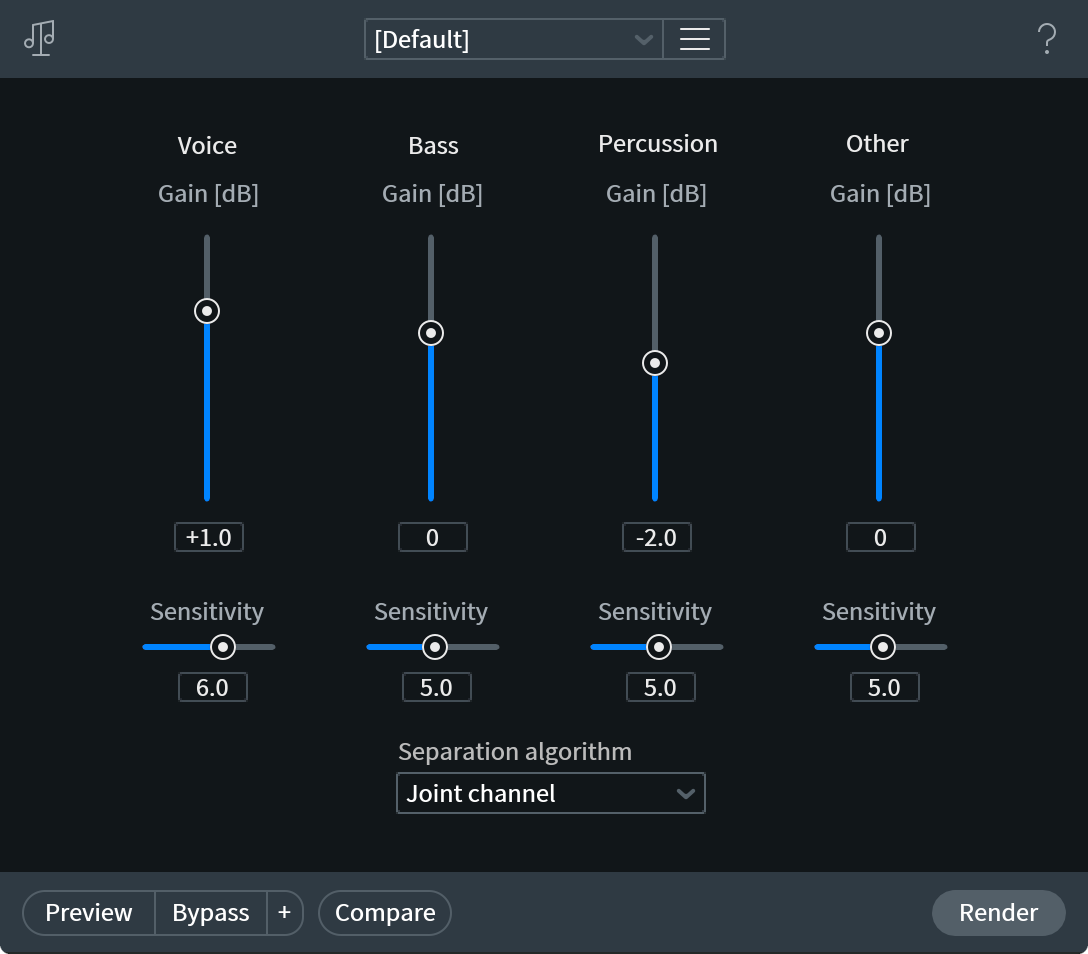Click the Voice sensitivity slider knob

coord(223,647)
